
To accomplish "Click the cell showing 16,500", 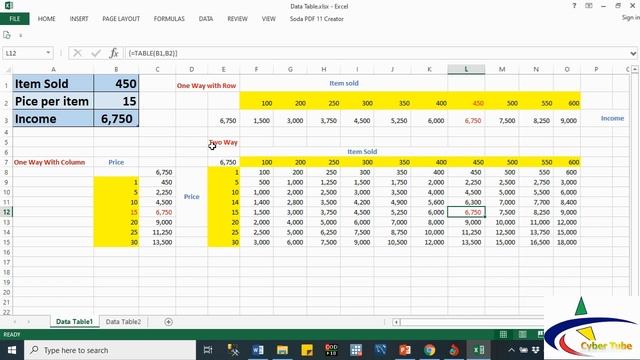I will click(x=536, y=242).
